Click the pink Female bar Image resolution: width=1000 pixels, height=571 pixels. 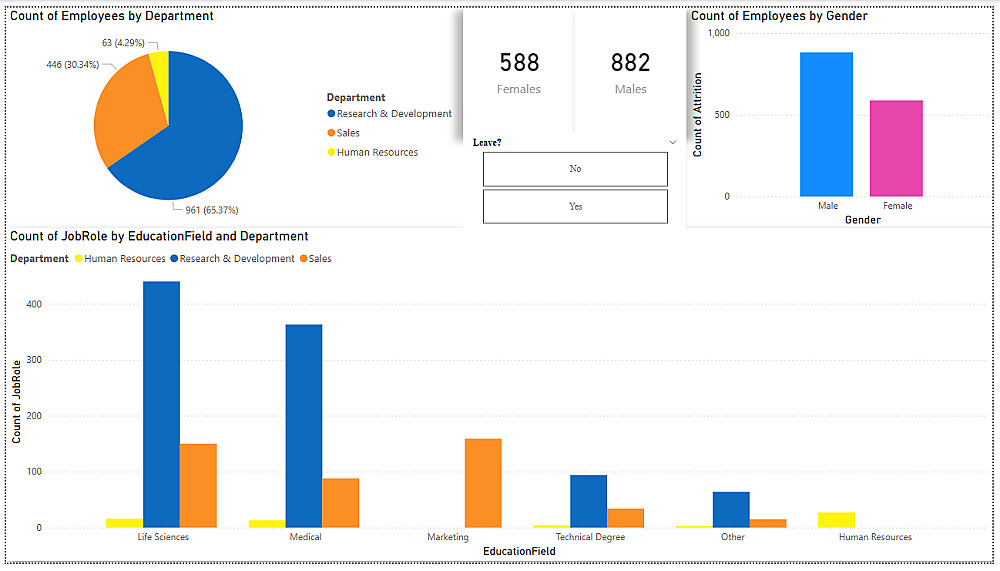(x=896, y=148)
